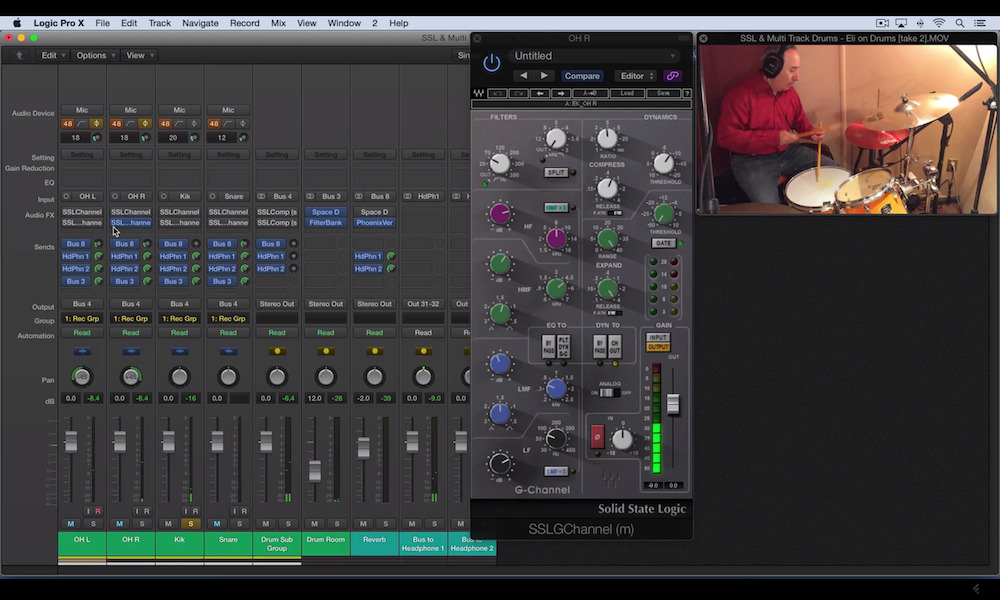Mute the OH L channel
The image size is (1000, 600).
(x=71, y=523)
